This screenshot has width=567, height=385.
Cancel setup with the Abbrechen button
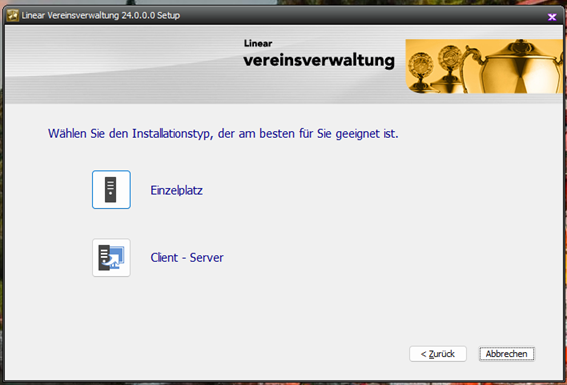click(x=506, y=354)
